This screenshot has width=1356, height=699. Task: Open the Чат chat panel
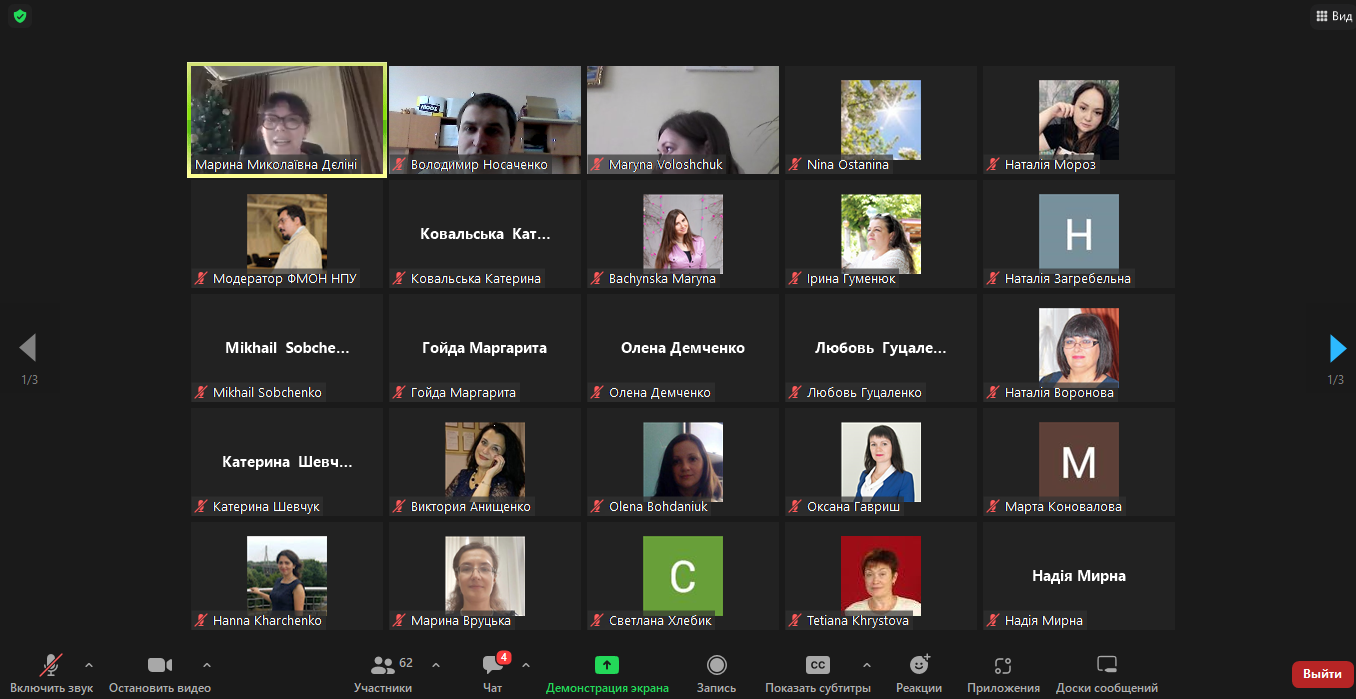click(x=493, y=674)
